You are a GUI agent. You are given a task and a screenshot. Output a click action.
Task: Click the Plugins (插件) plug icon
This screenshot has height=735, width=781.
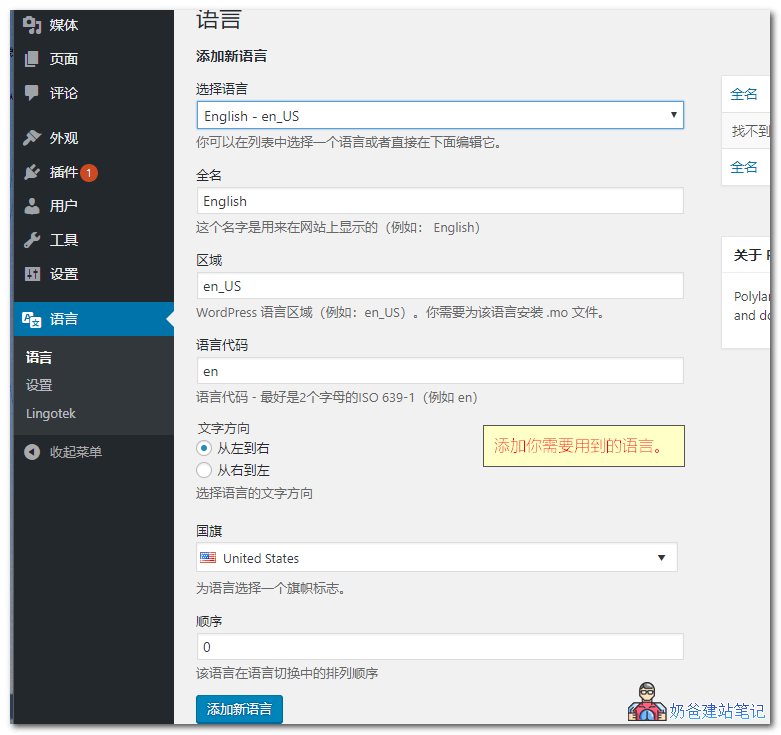pyautogui.click(x=32, y=172)
